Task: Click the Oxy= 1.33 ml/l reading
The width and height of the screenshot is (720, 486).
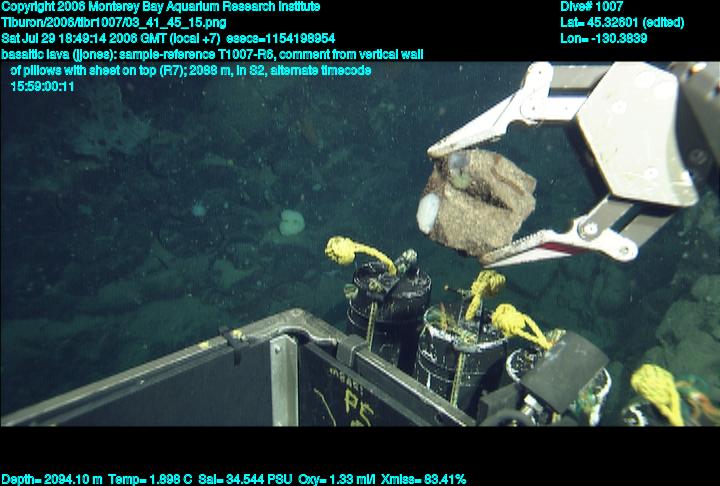Action: click(337, 480)
